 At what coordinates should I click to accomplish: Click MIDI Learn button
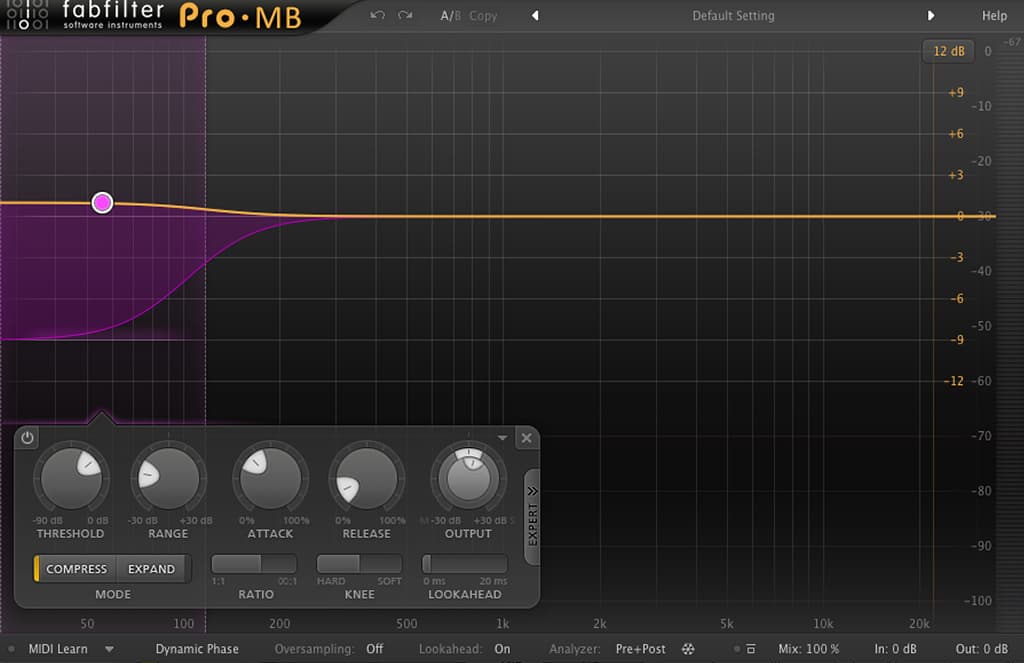pos(57,649)
